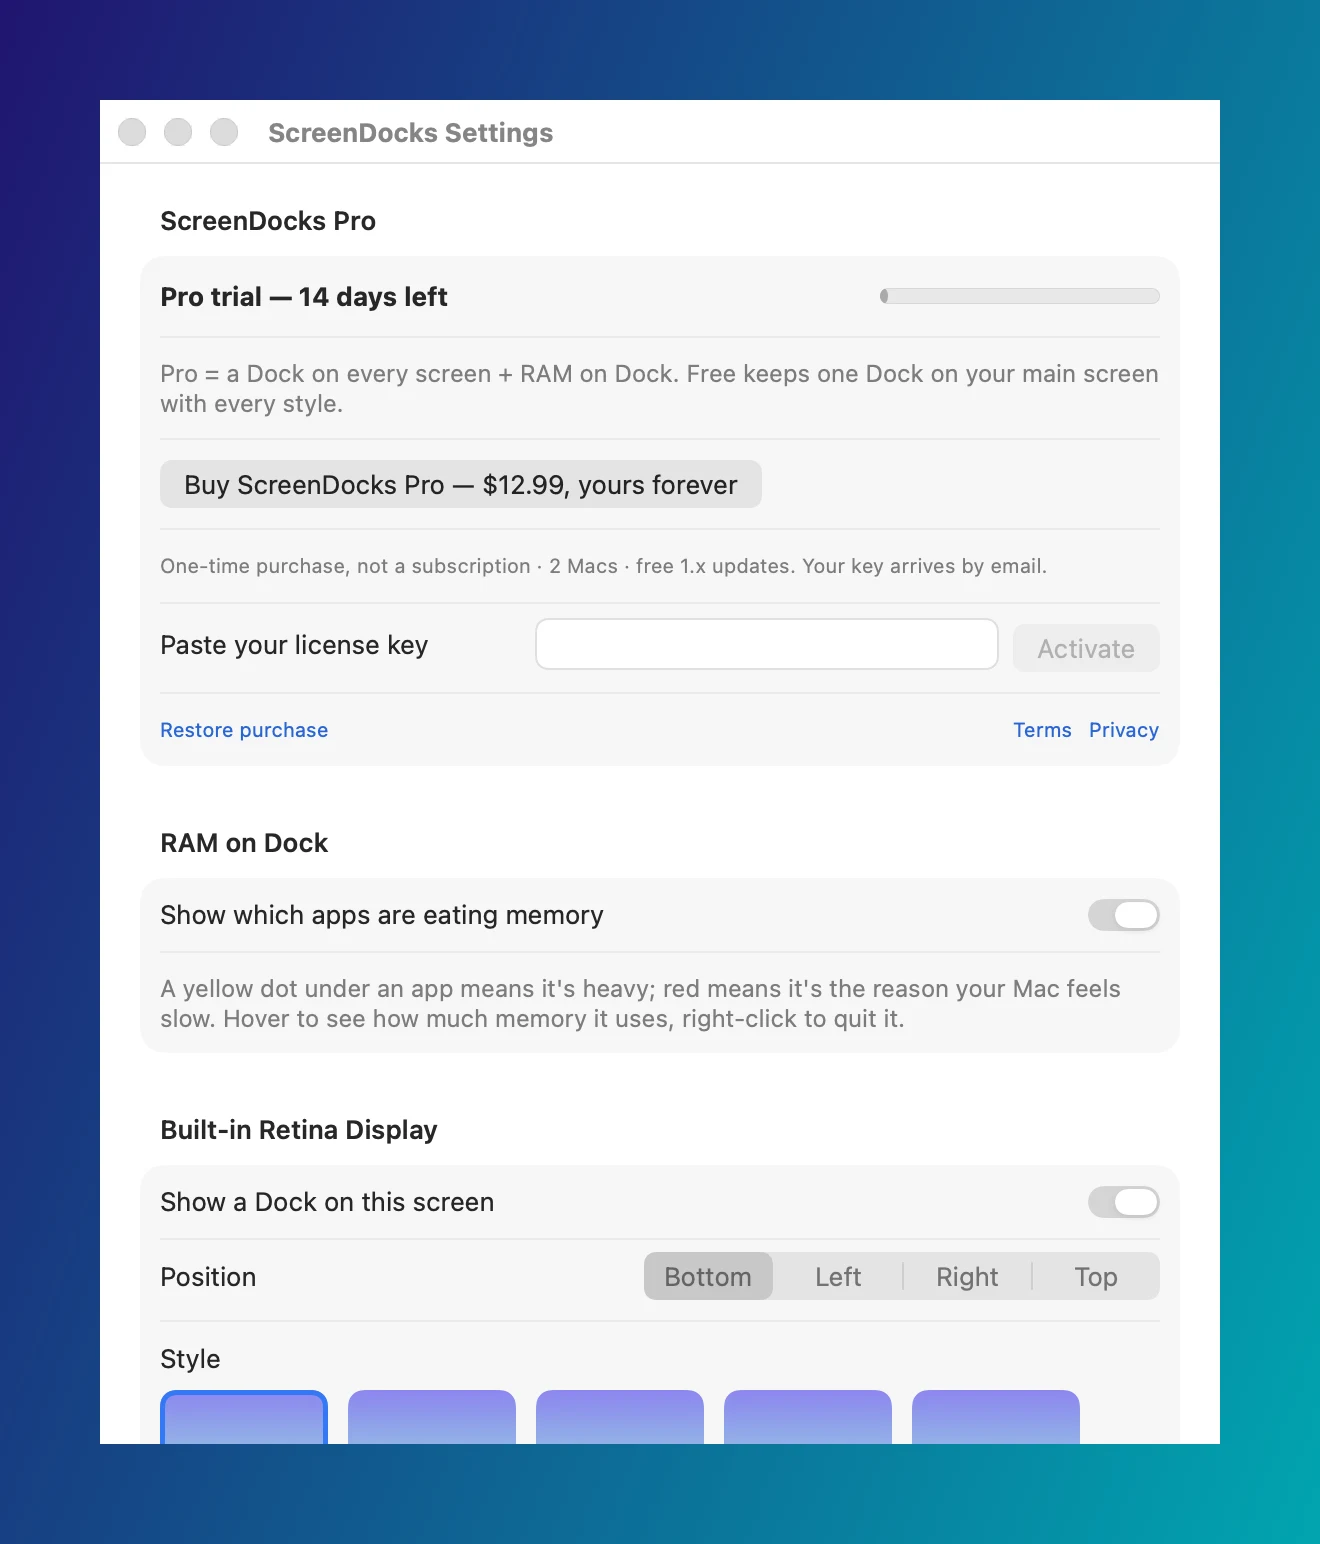
Task: Select the fifth Dock style thumbnail
Action: point(996,1417)
